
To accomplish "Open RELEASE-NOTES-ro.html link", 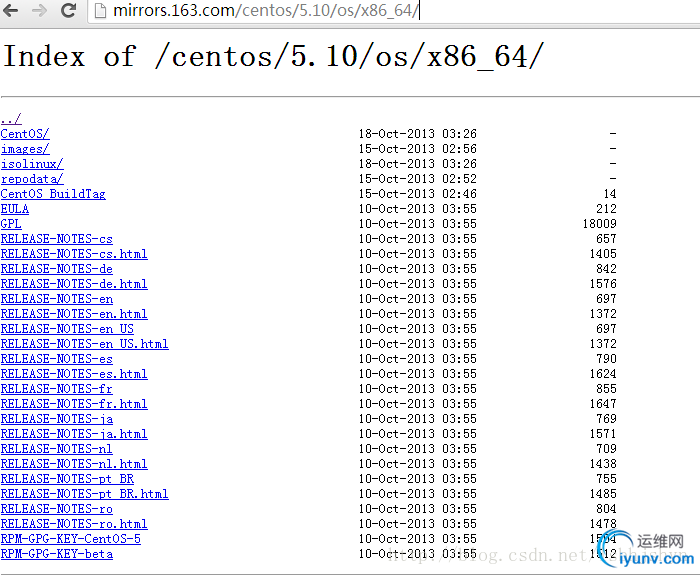I will coord(74,524).
